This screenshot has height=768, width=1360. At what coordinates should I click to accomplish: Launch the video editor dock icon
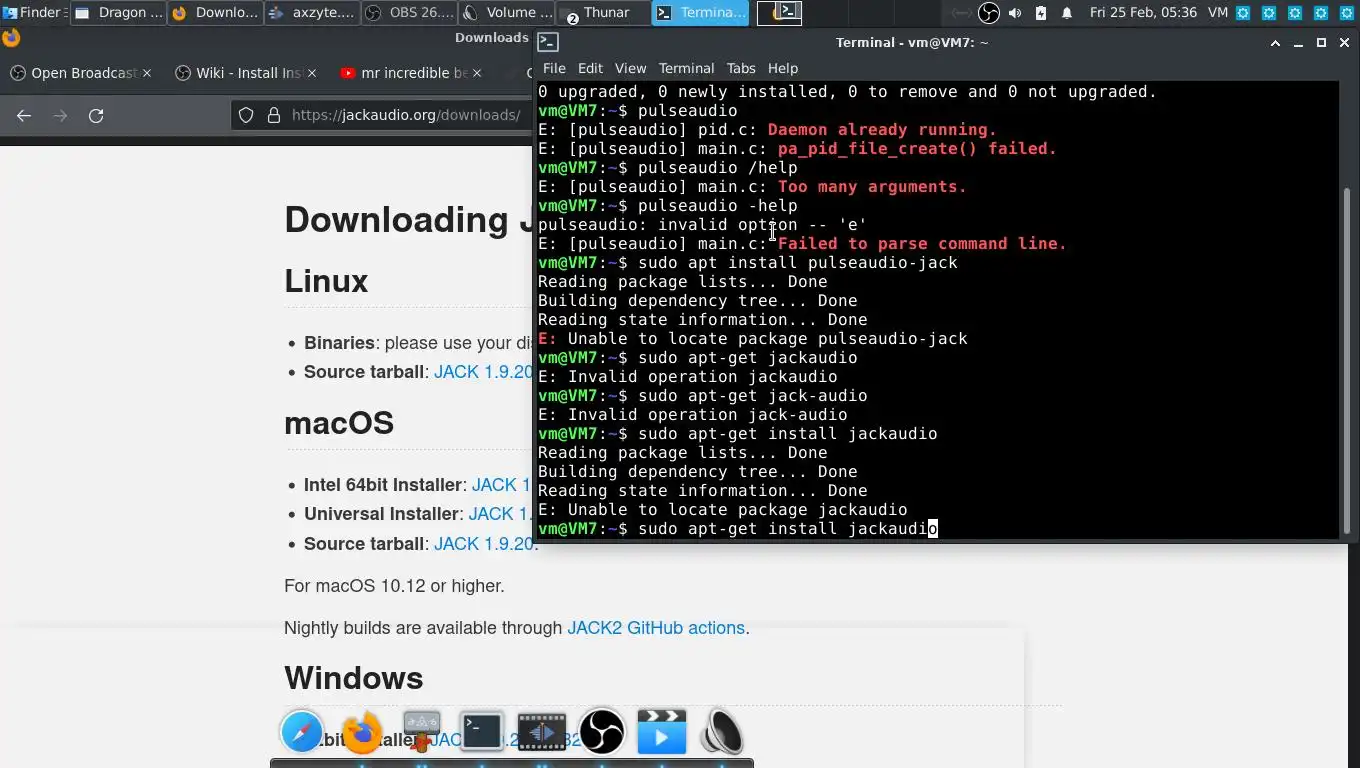(542, 732)
